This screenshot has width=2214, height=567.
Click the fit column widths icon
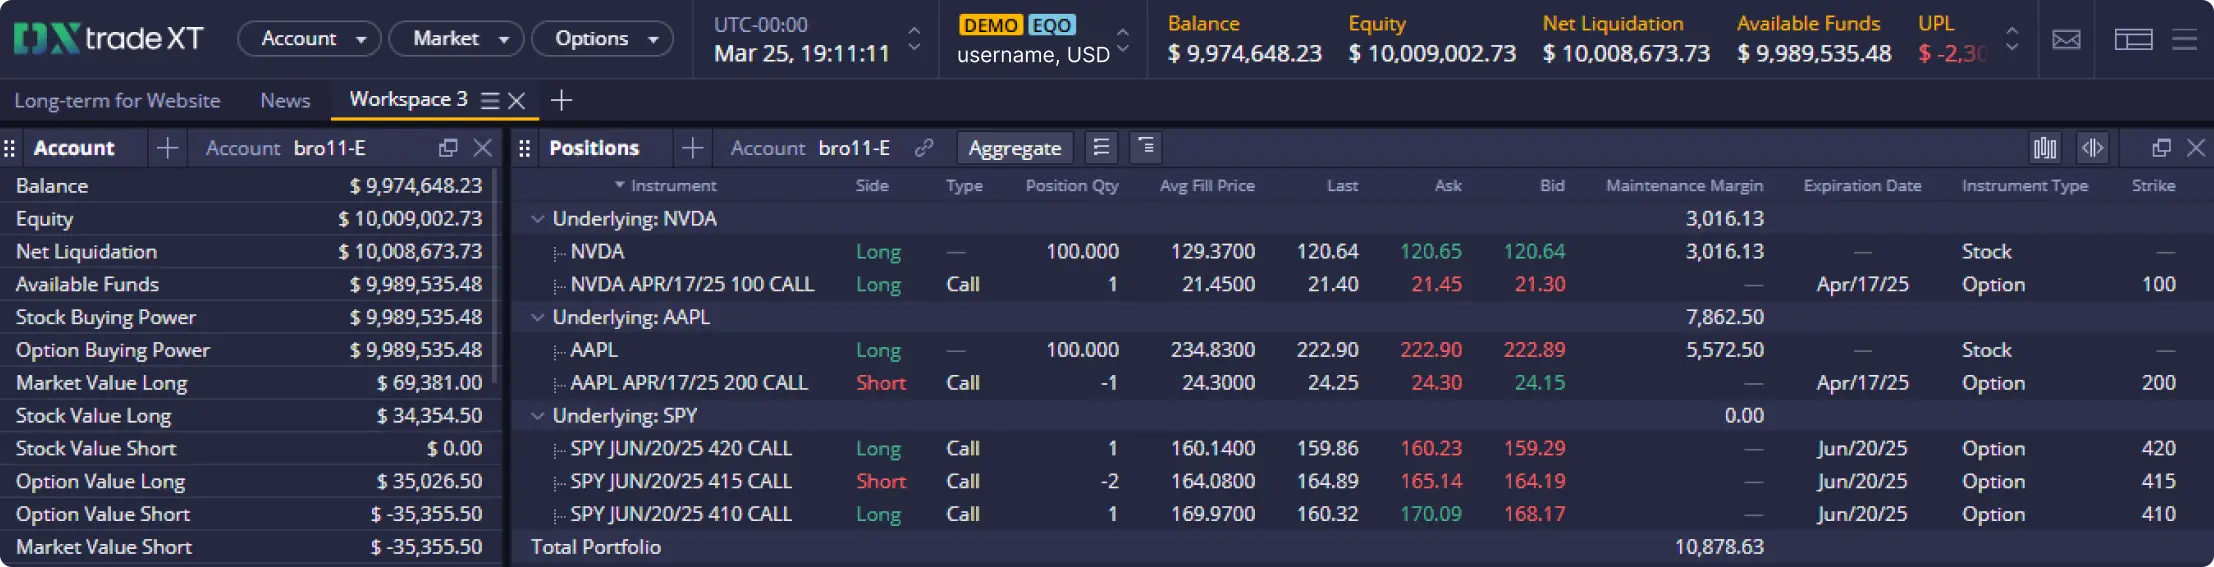click(x=2092, y=148)
